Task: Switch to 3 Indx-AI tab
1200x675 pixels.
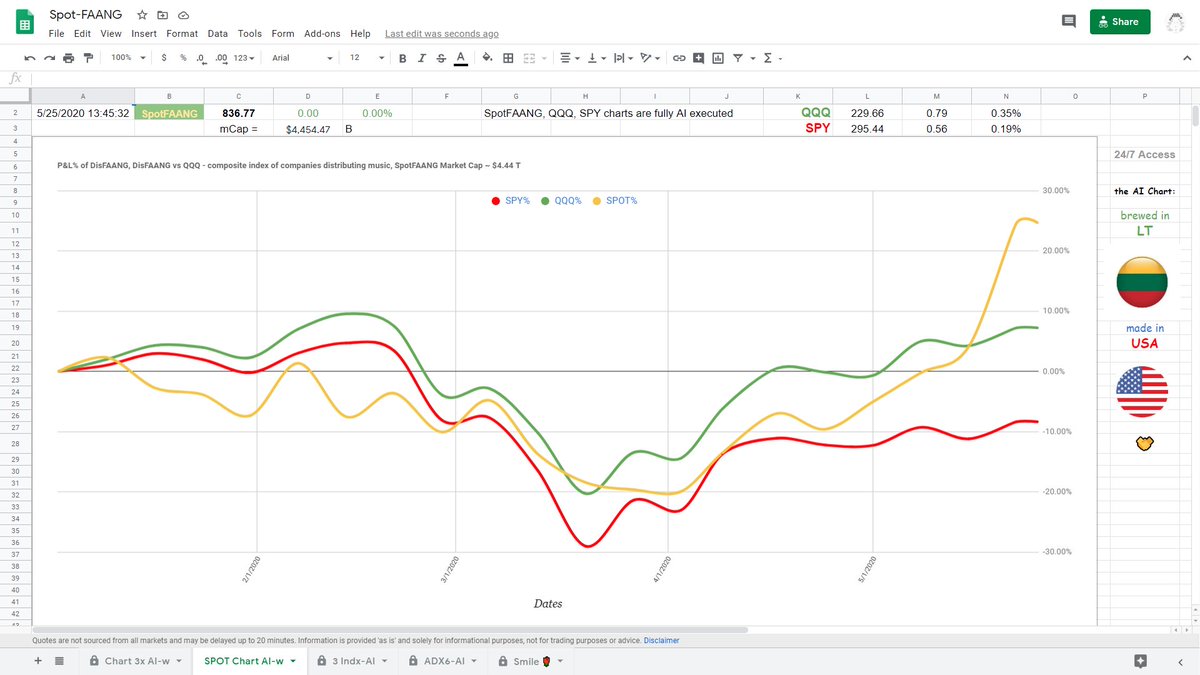Action: 353,661
